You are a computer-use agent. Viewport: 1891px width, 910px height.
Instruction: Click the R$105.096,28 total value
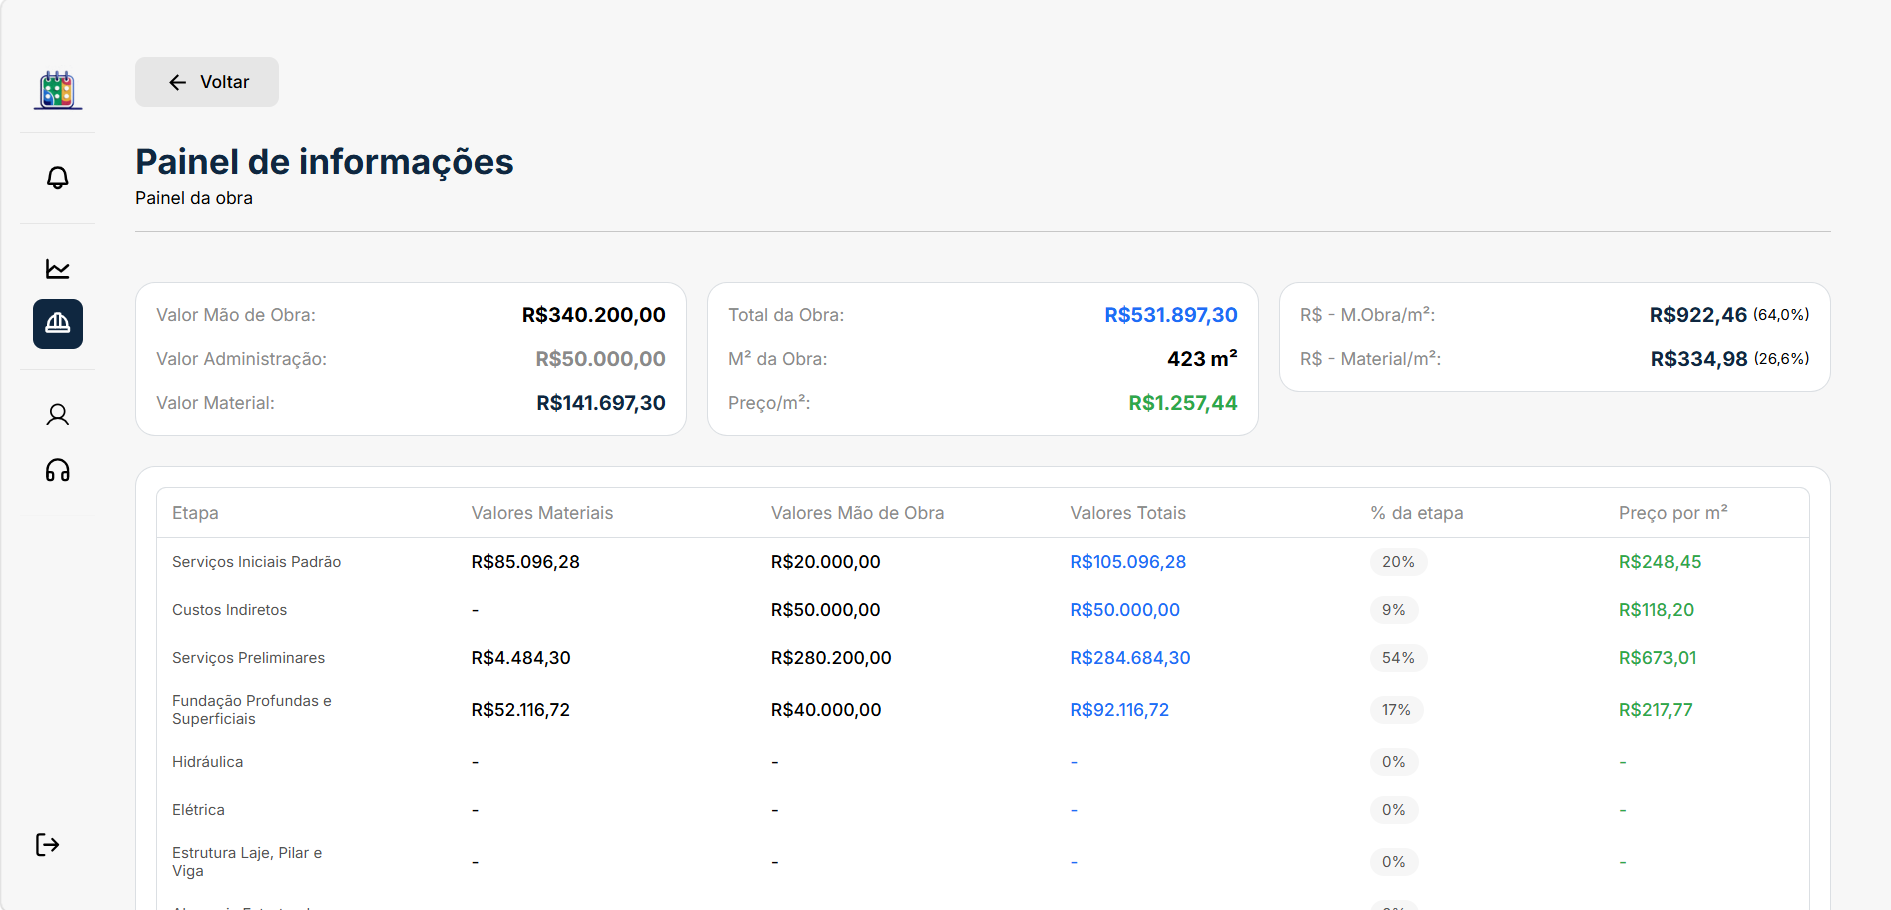coord(1128,562)
